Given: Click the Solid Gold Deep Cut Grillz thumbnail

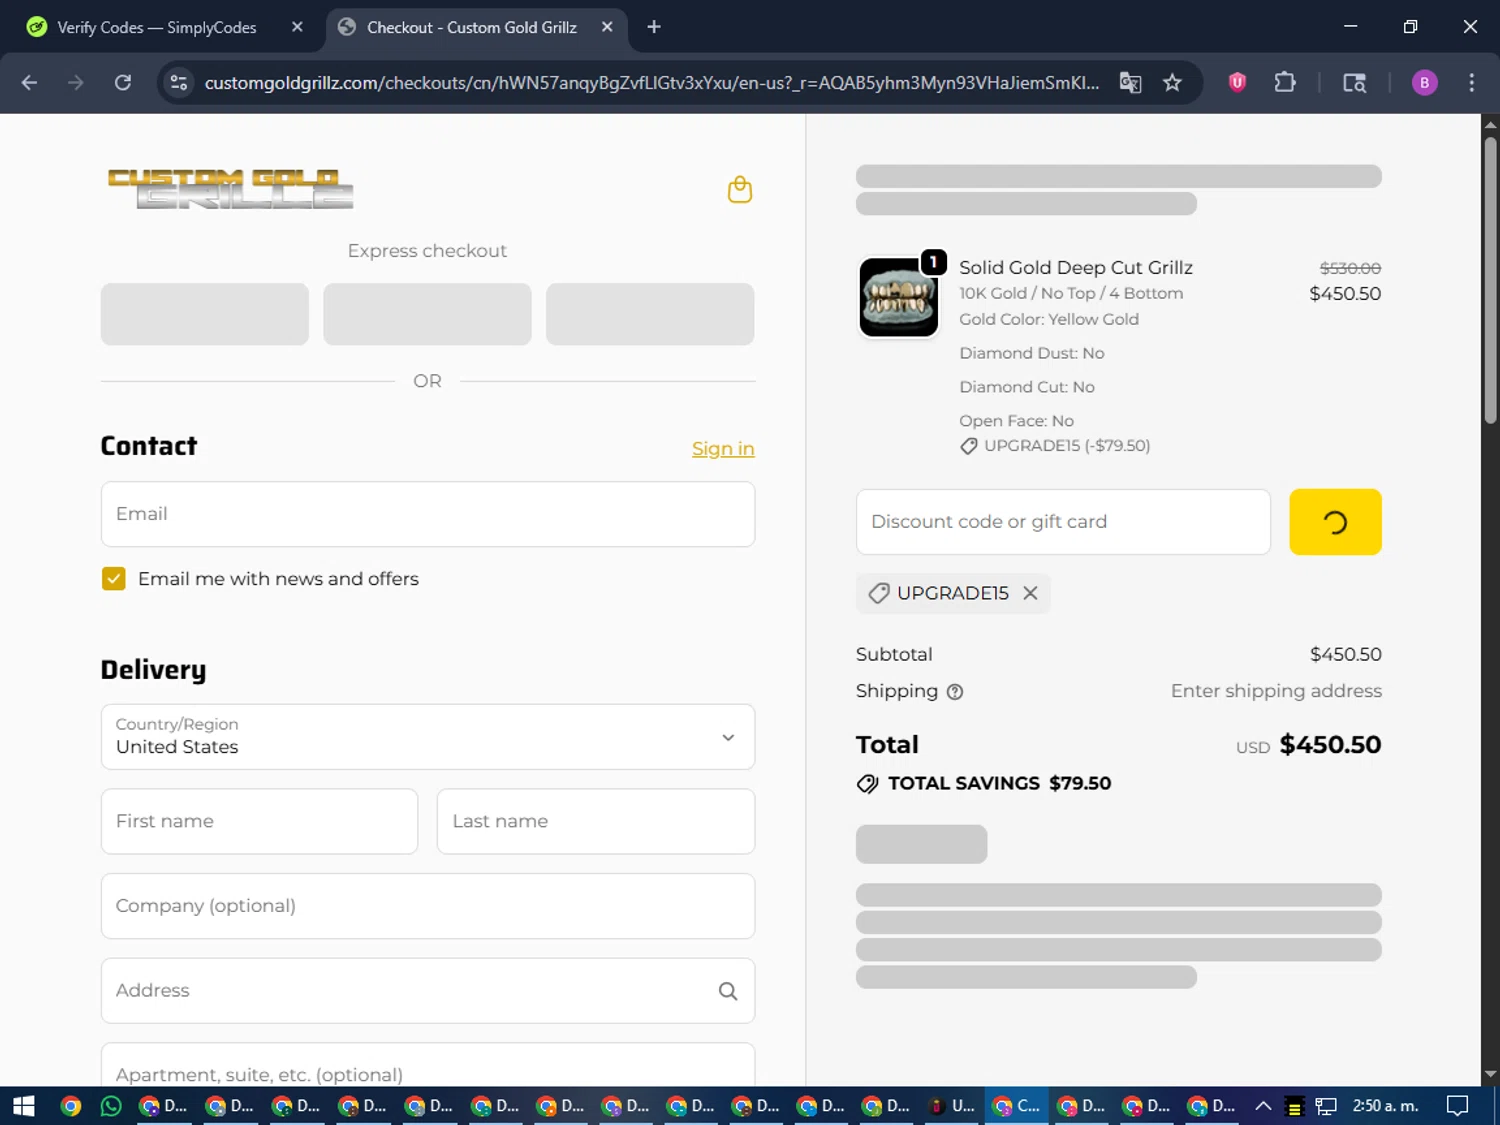Looking at the screenshot, I should click(x=898, y=298).
